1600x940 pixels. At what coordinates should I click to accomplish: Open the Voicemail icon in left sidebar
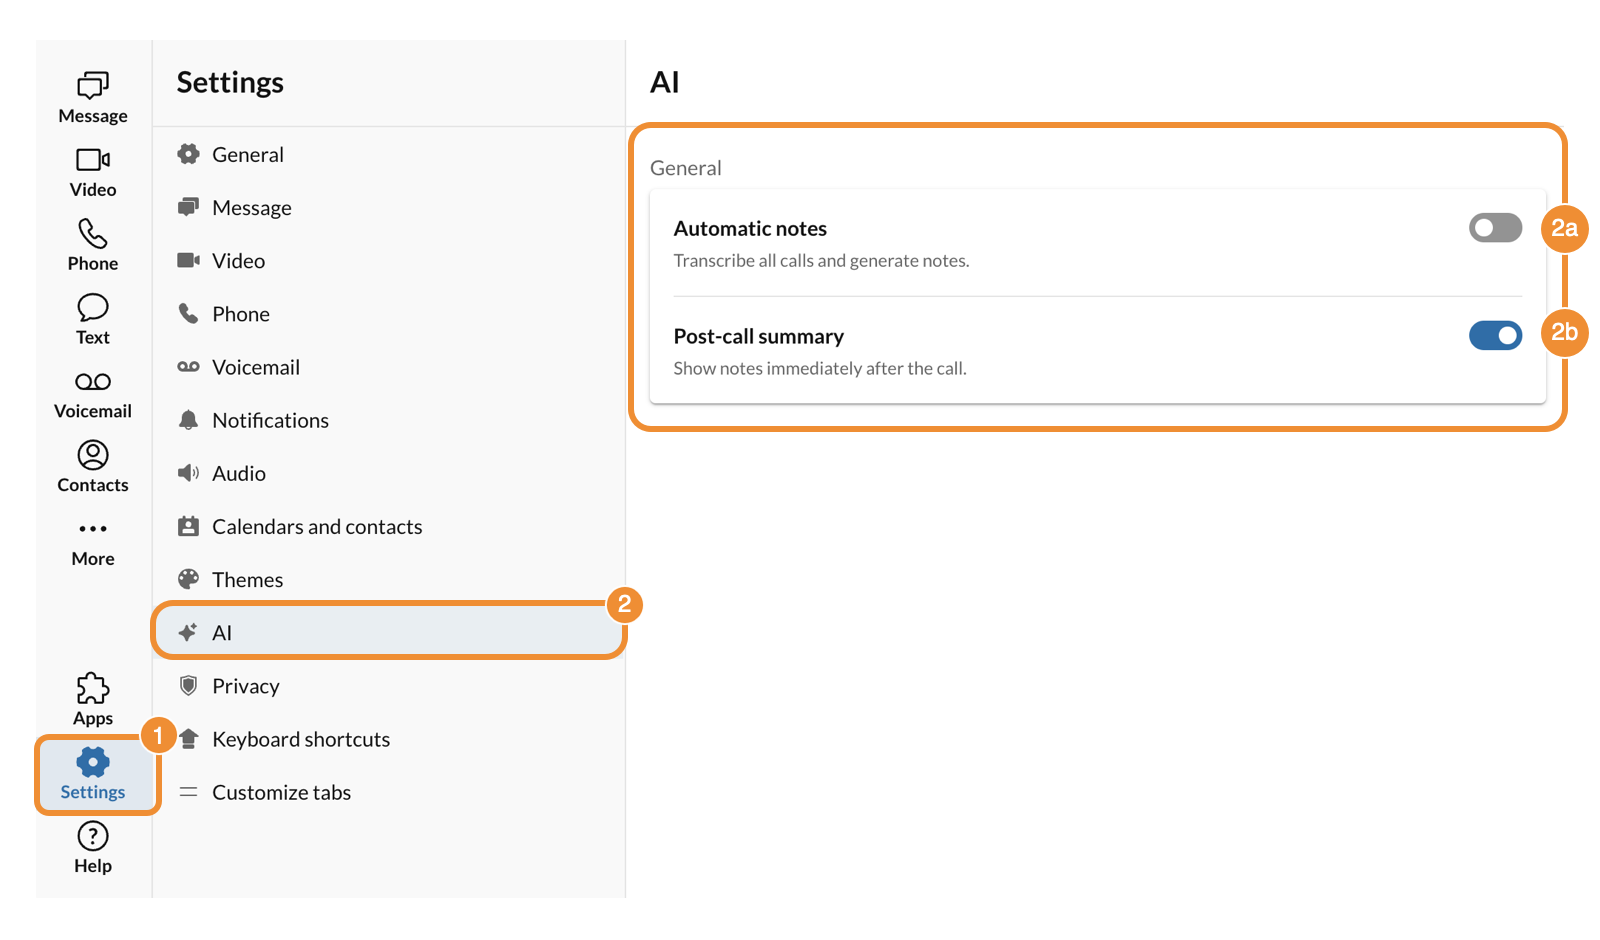pos(93,382)
